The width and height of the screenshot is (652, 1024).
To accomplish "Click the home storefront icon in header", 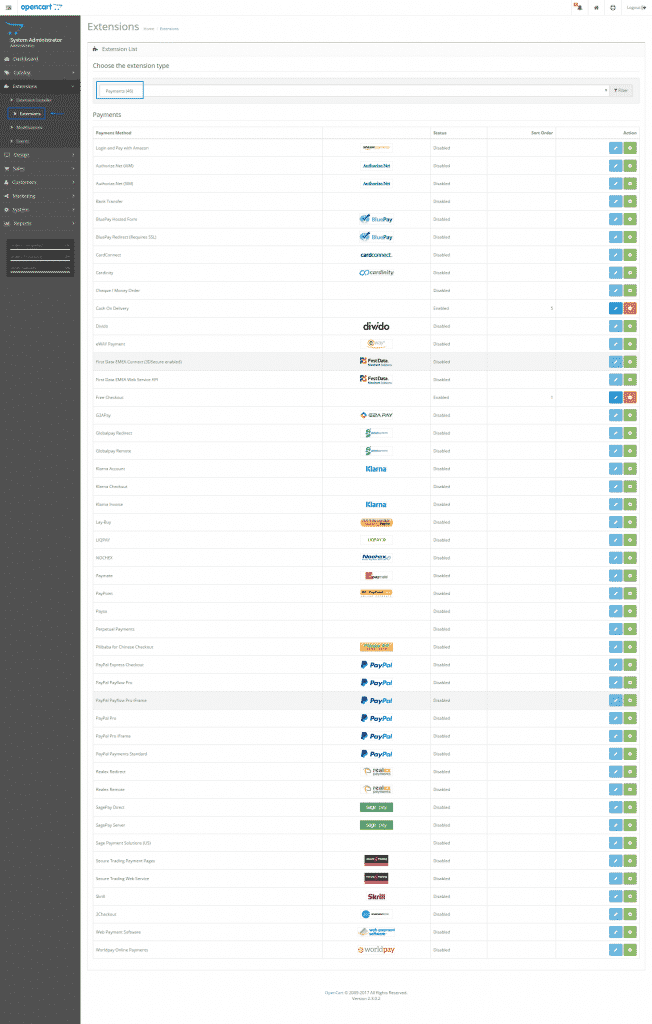I will click(596, 7).
